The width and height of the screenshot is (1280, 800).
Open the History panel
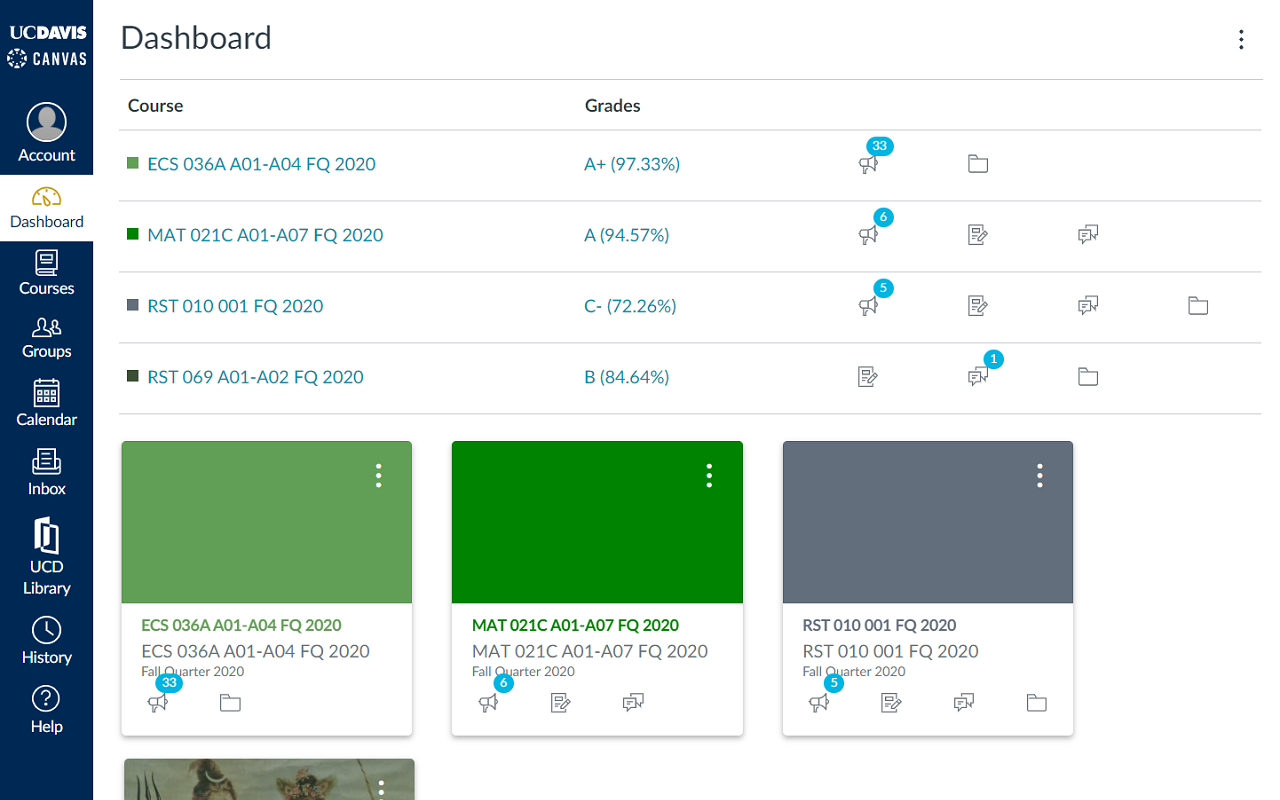point(46,640)
